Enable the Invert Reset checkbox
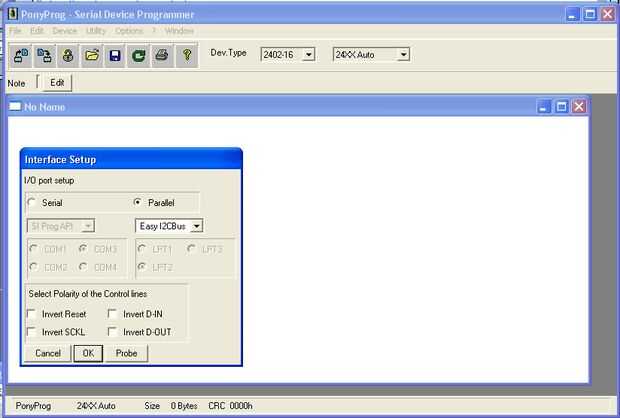 (32, 314)
